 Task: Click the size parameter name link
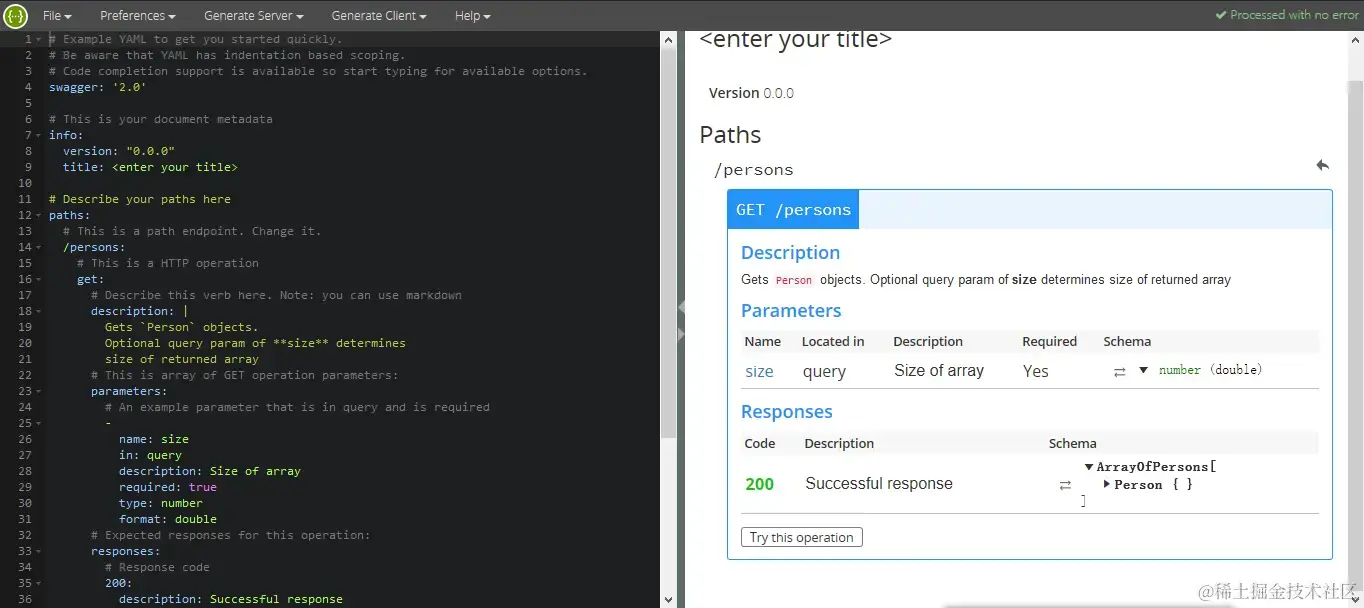(x=759, y=371)
